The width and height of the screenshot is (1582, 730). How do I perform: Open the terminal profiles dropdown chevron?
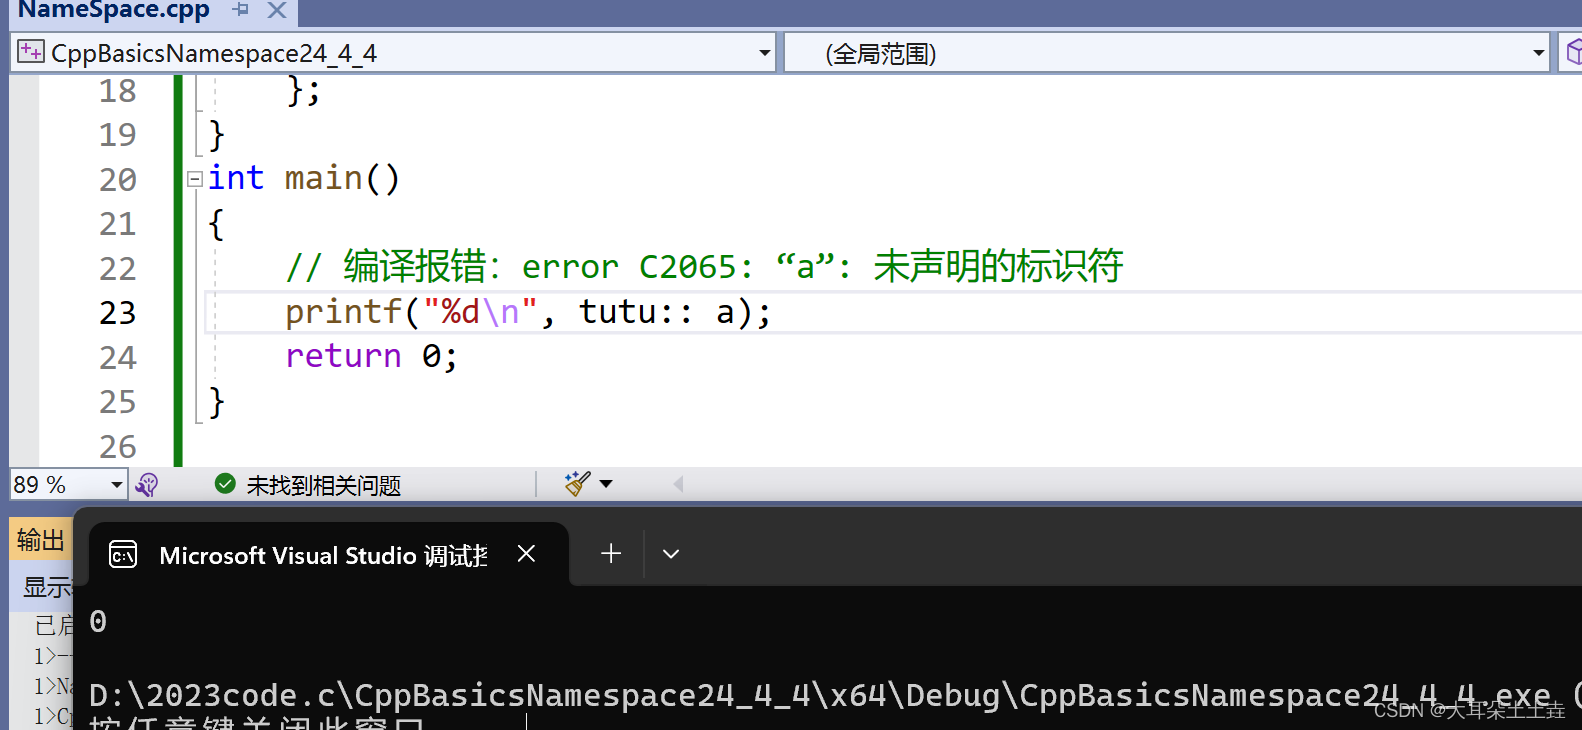click(x=671, y=554)
